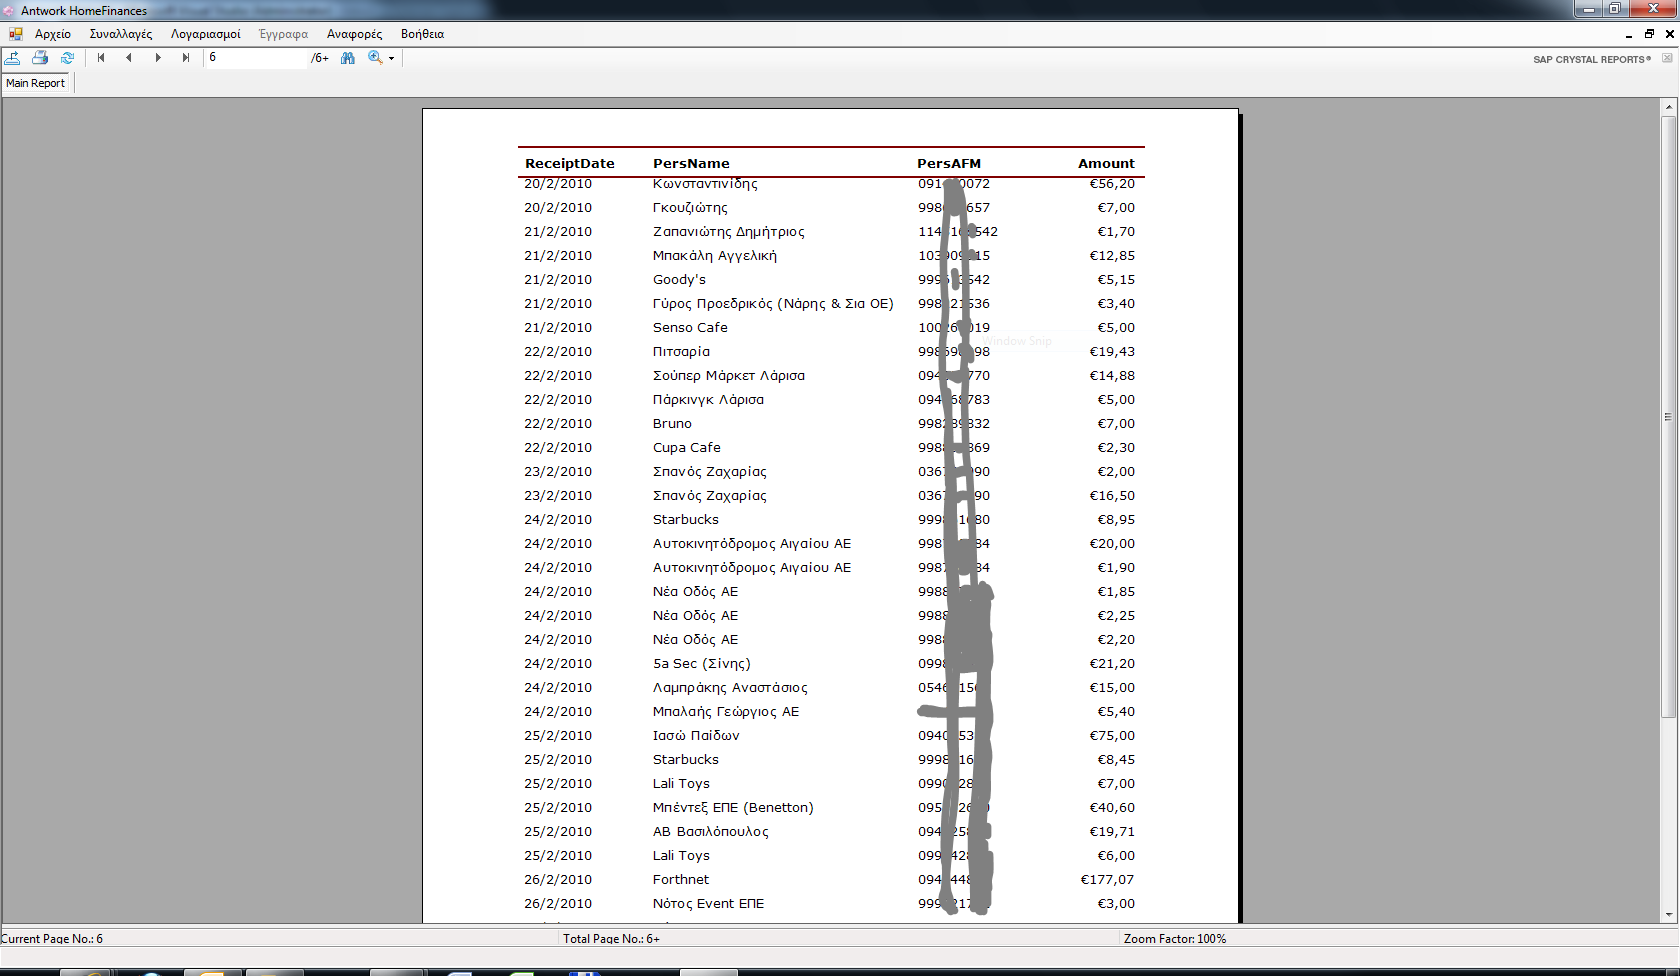Viewport: 1680px width, 976px height.
Task: Select the Ζαπανιώτης Δημήτριος name cell
Action: click(729, 232)
